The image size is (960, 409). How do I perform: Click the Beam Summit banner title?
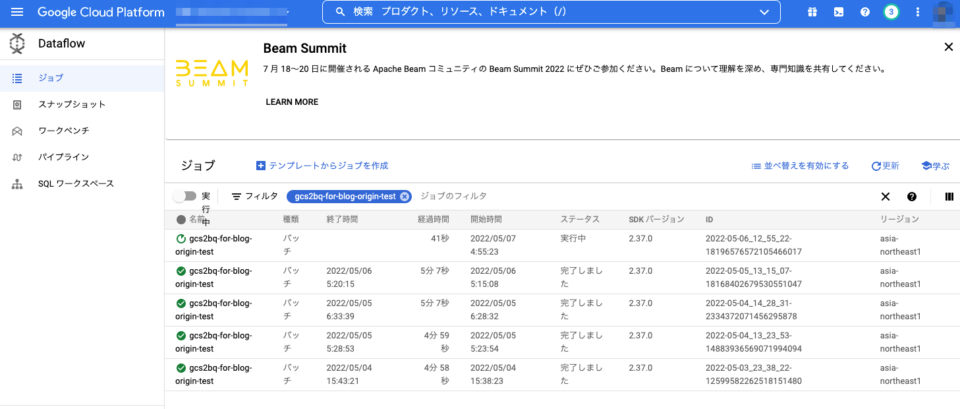[305, 48]
